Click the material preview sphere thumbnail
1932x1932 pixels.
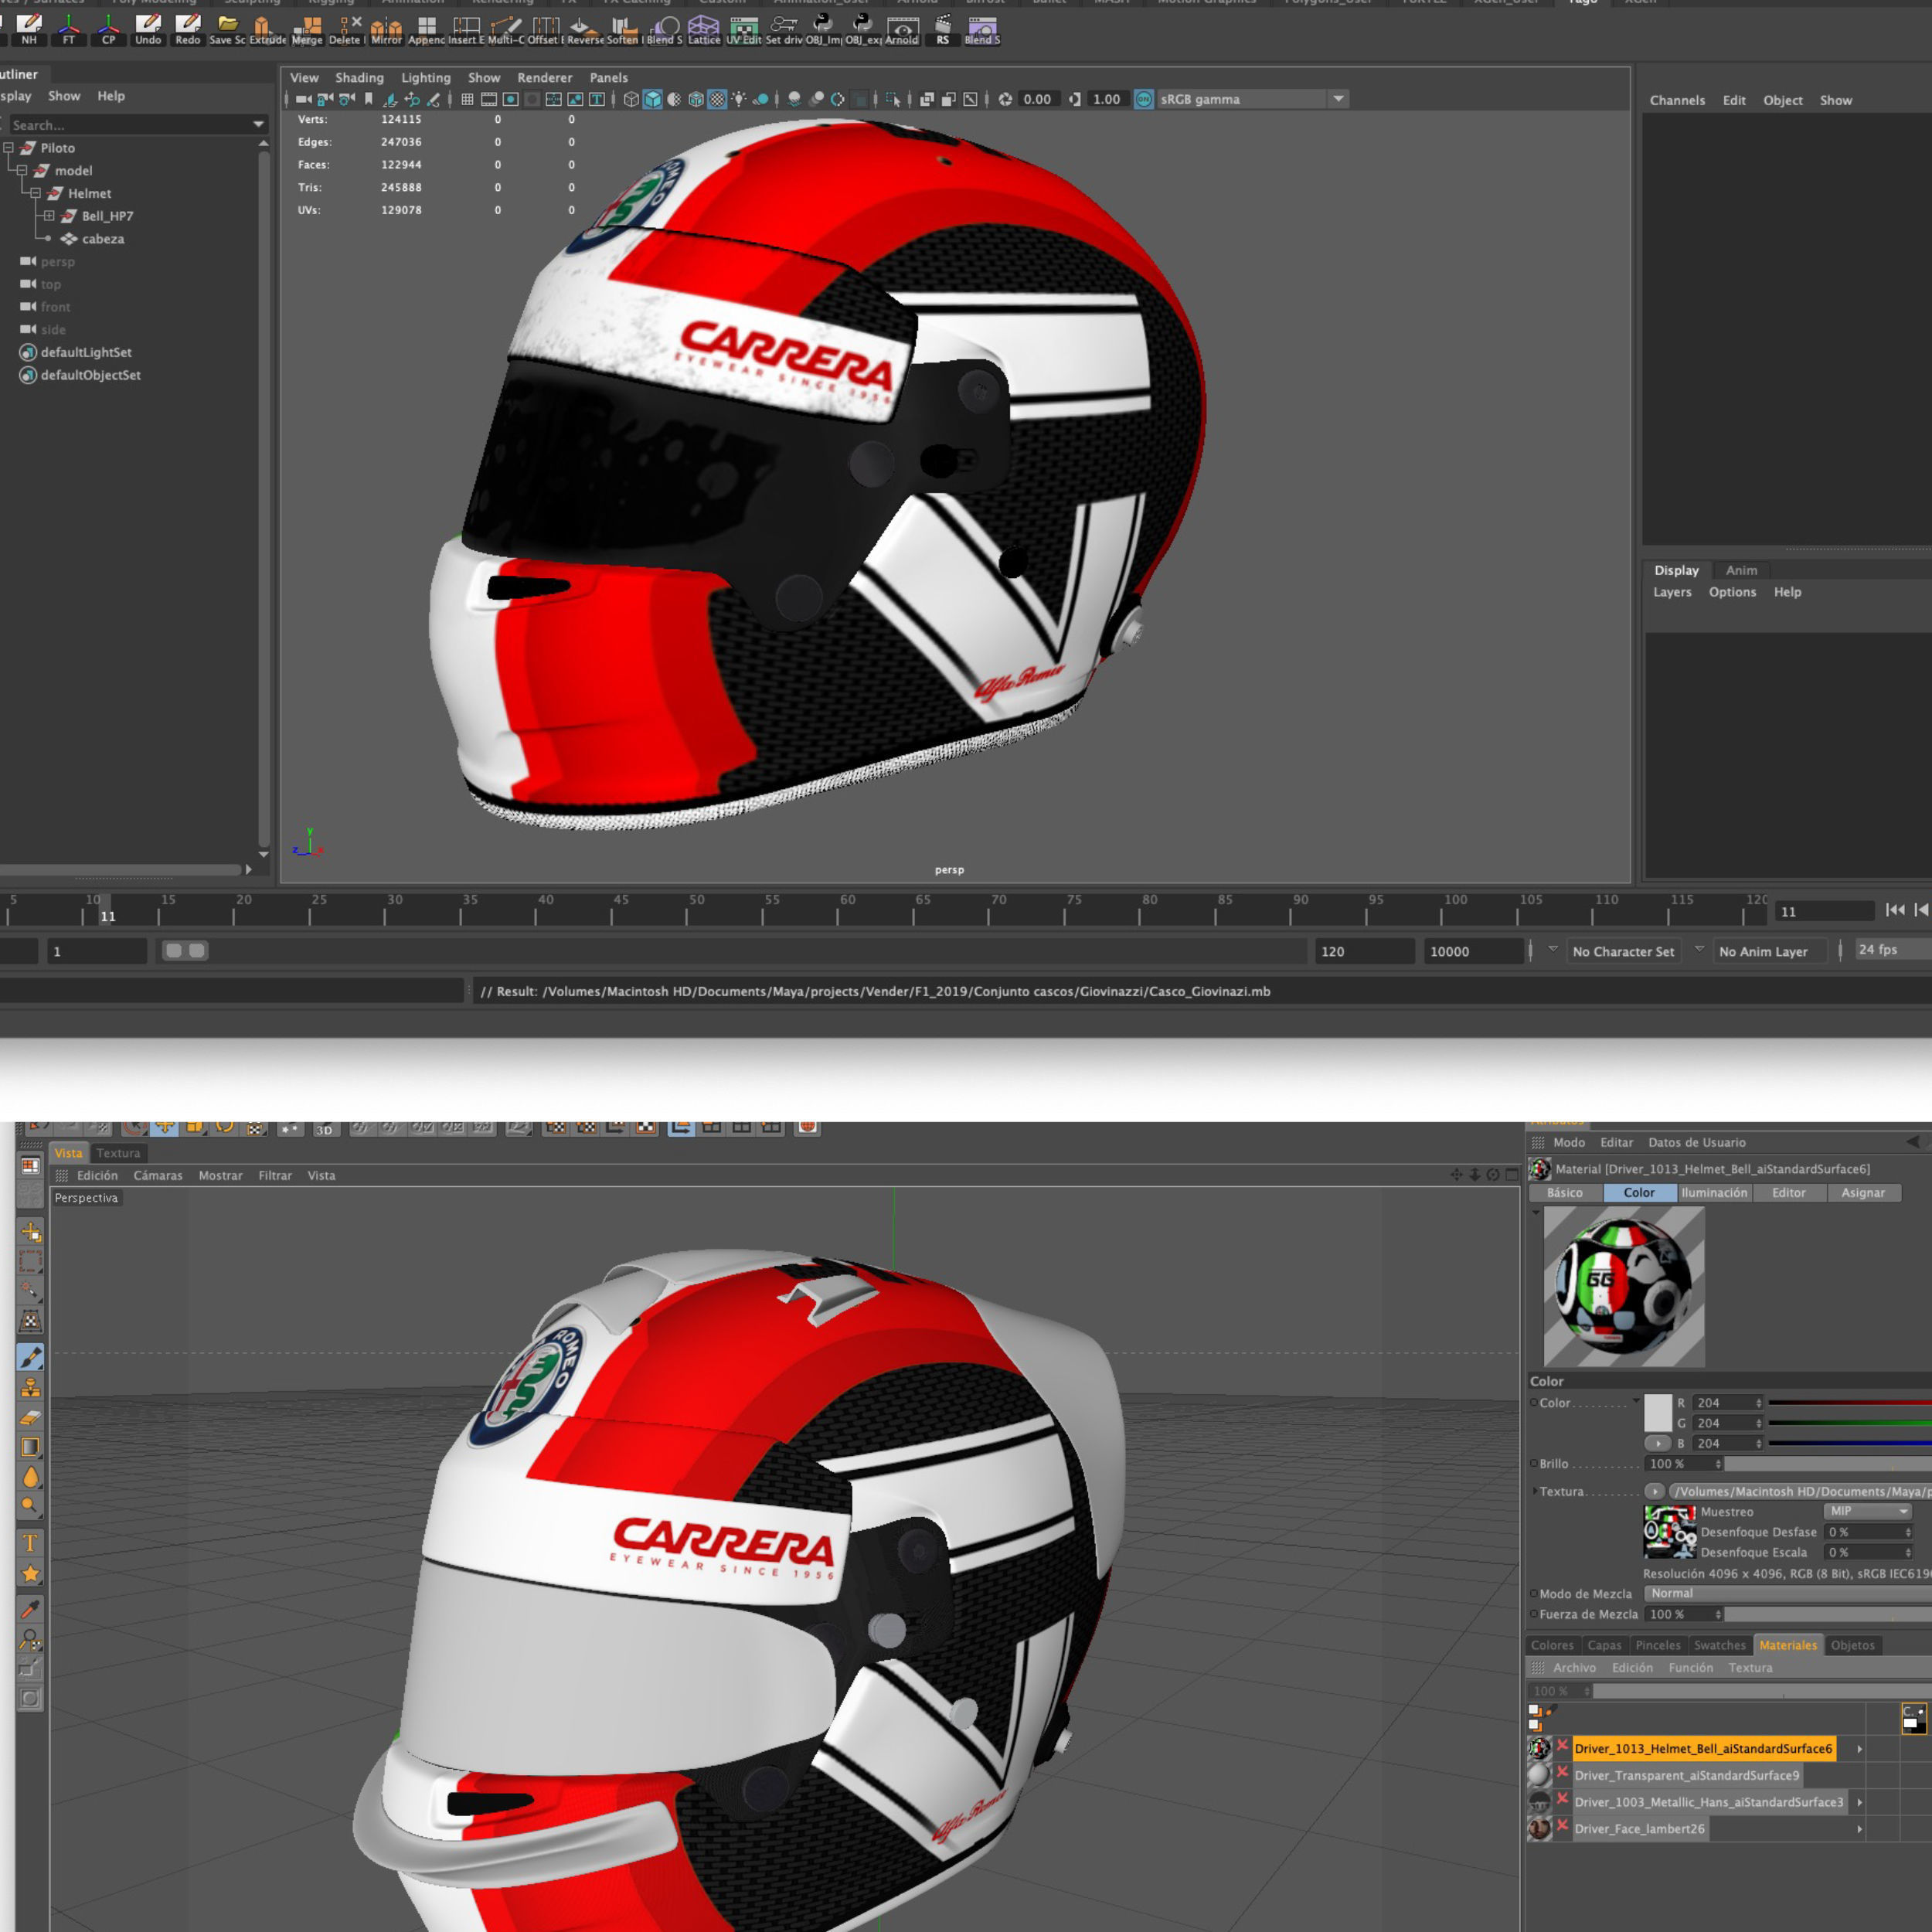click(x=1624, y=1287)
